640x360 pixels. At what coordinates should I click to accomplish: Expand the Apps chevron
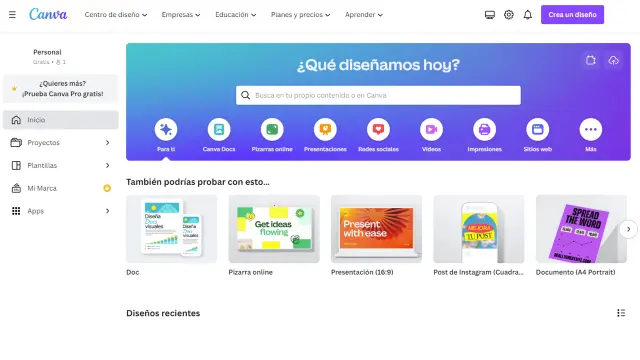pyautogui.click(x=107, y=211)
